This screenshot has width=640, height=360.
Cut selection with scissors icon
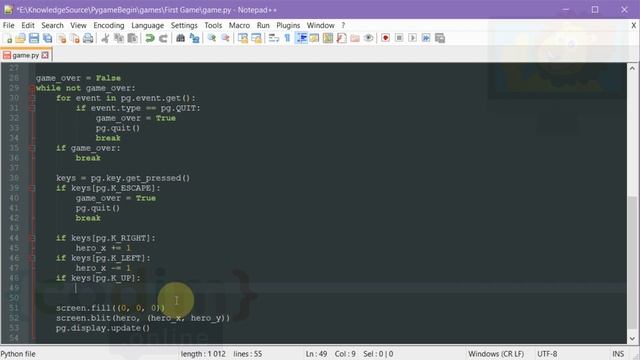pyautogui.click(x=105, y=38)
